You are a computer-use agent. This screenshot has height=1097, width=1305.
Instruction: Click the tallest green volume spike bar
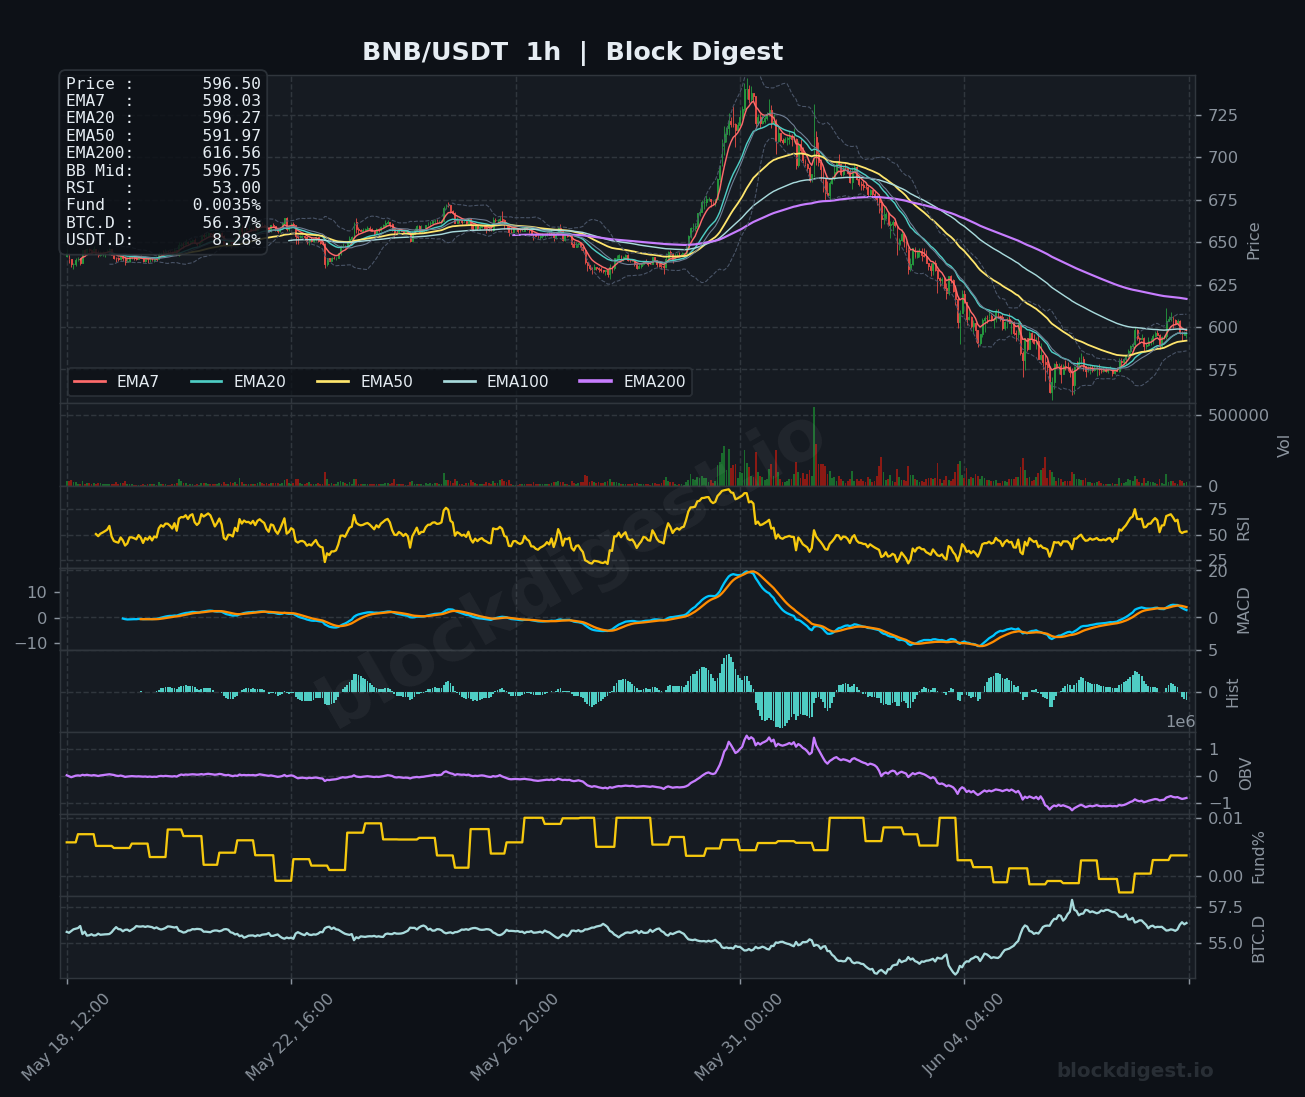point(814,446)
